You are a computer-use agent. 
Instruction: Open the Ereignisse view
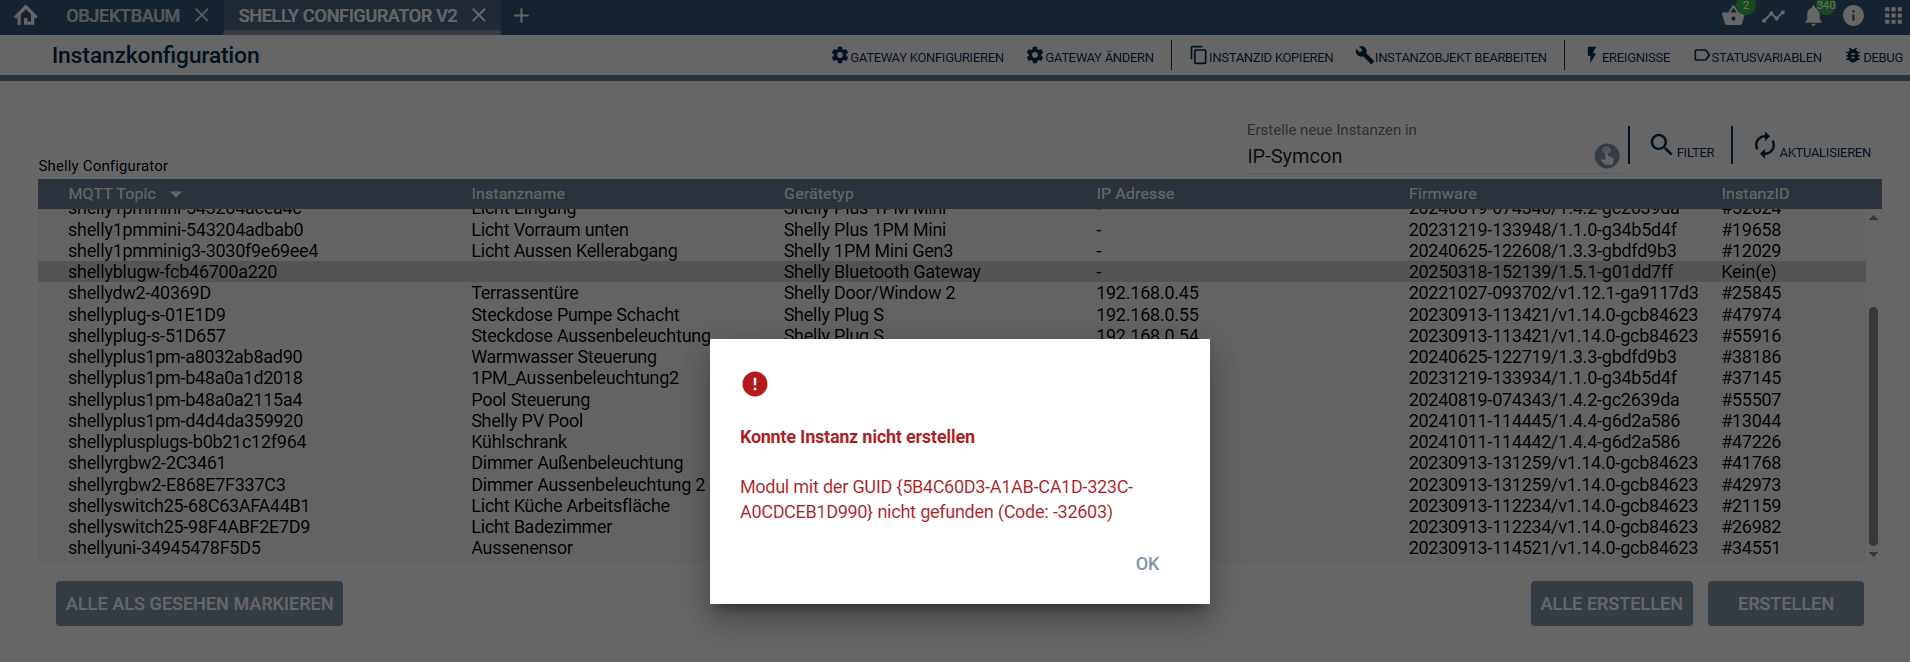[x=1628, y=57]
